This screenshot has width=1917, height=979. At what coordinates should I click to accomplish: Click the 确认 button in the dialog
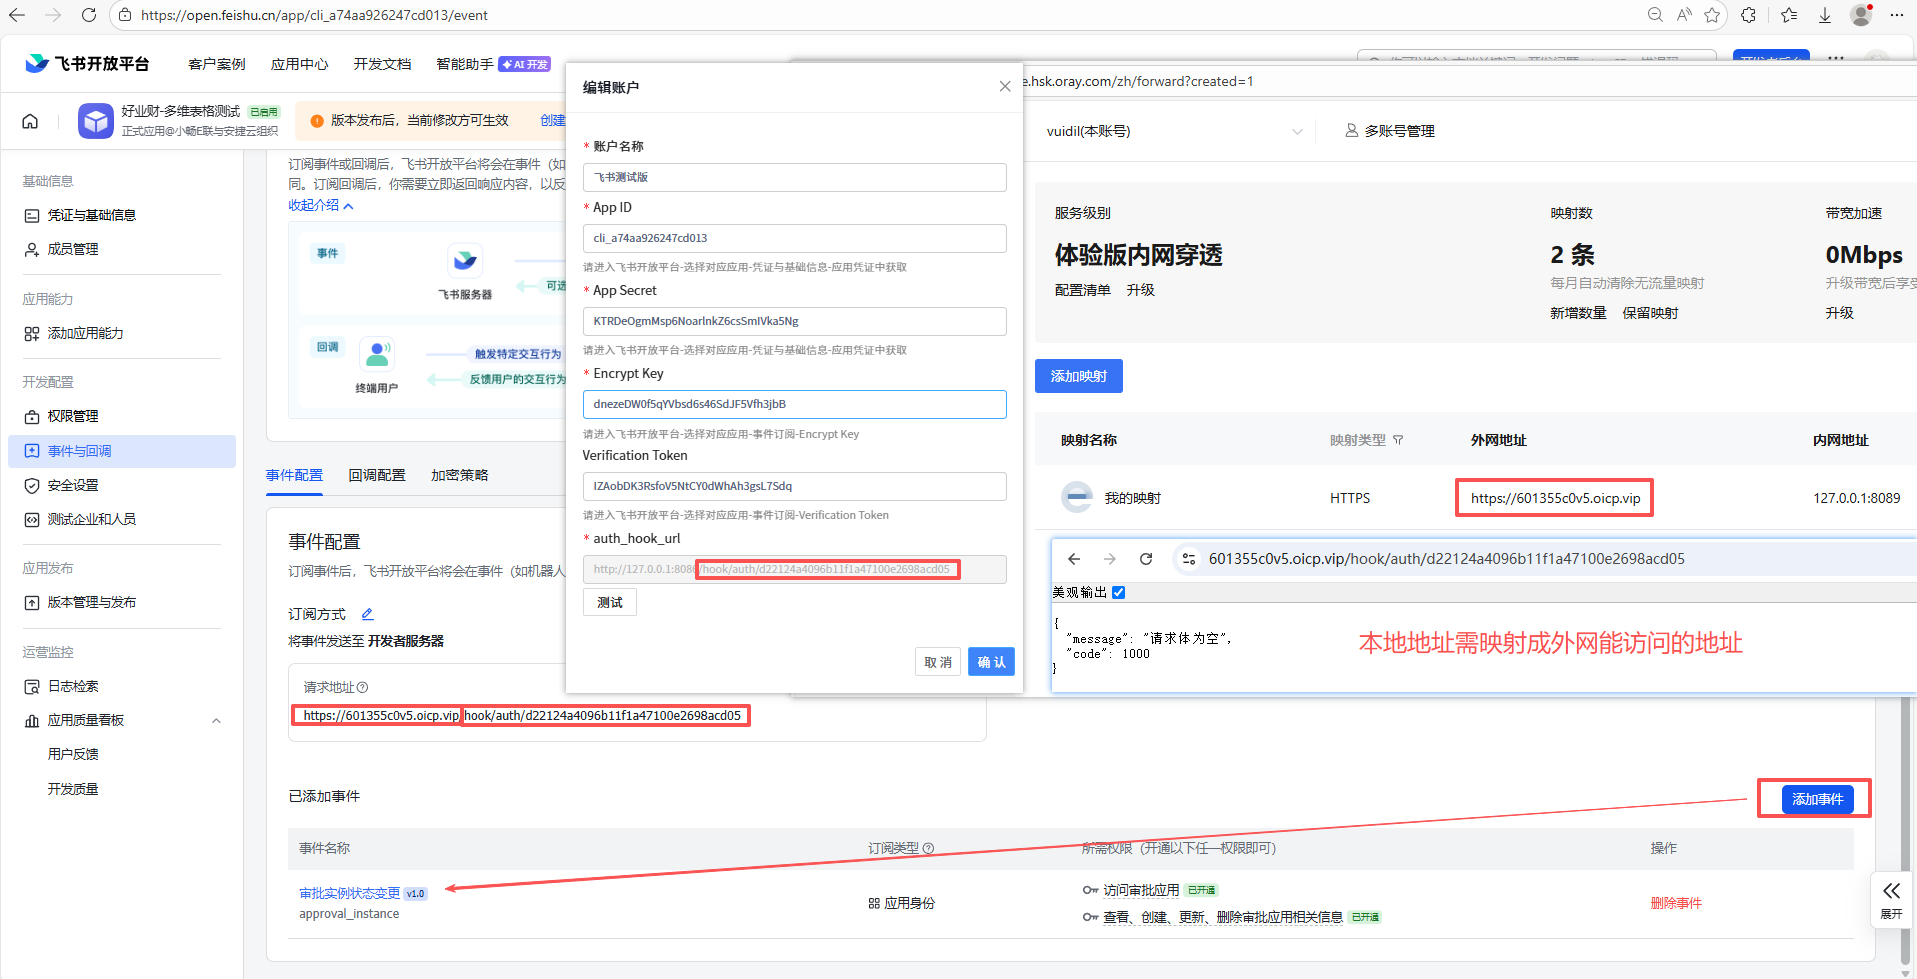(x=991, y=662)
